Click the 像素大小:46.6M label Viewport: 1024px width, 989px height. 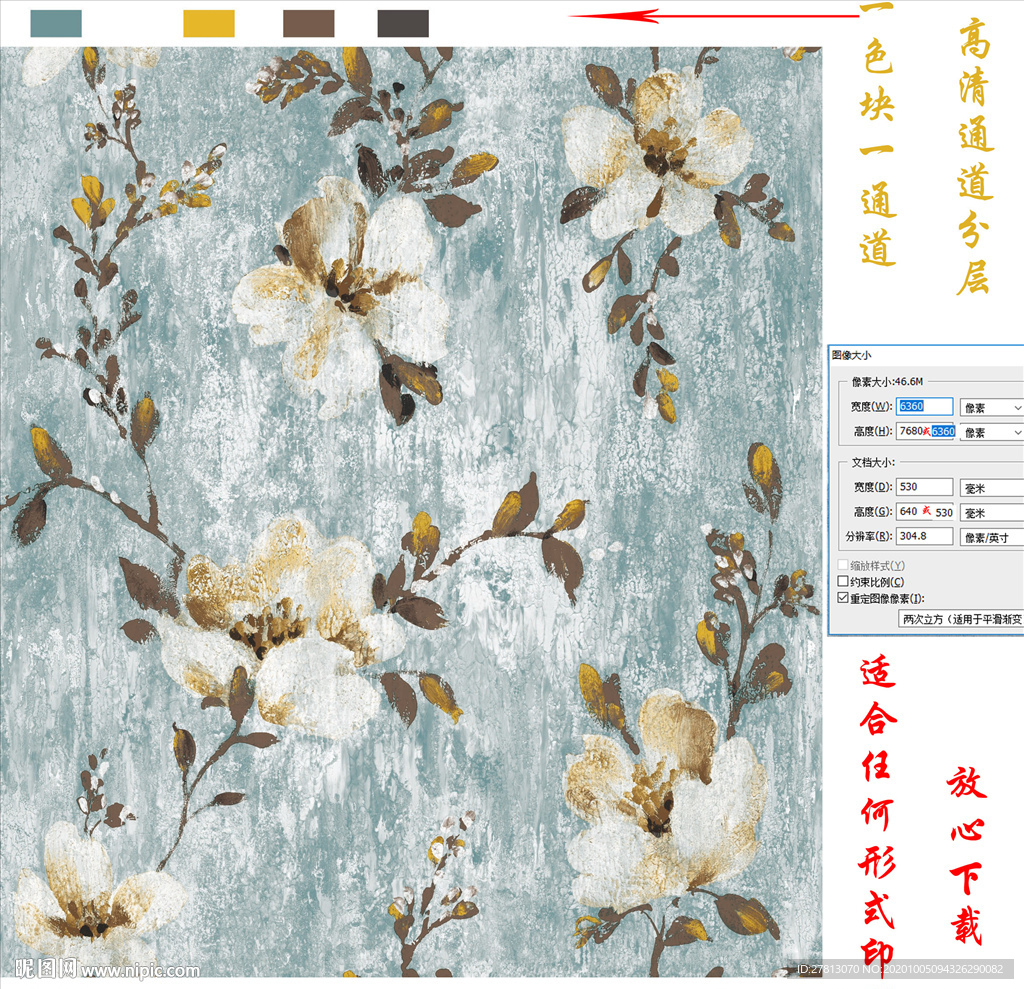click(887, 381)
